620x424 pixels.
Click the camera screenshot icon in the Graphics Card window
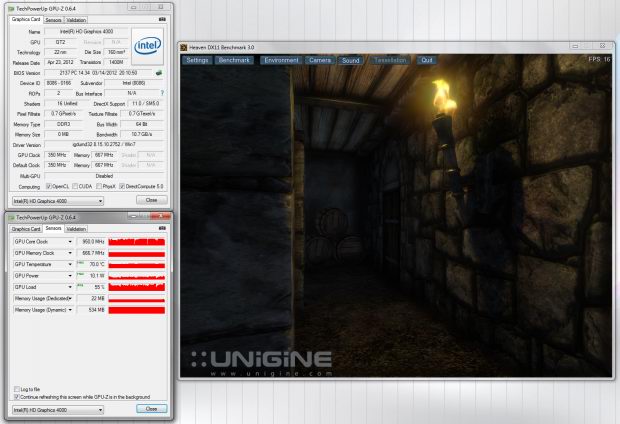coord(162,19)
